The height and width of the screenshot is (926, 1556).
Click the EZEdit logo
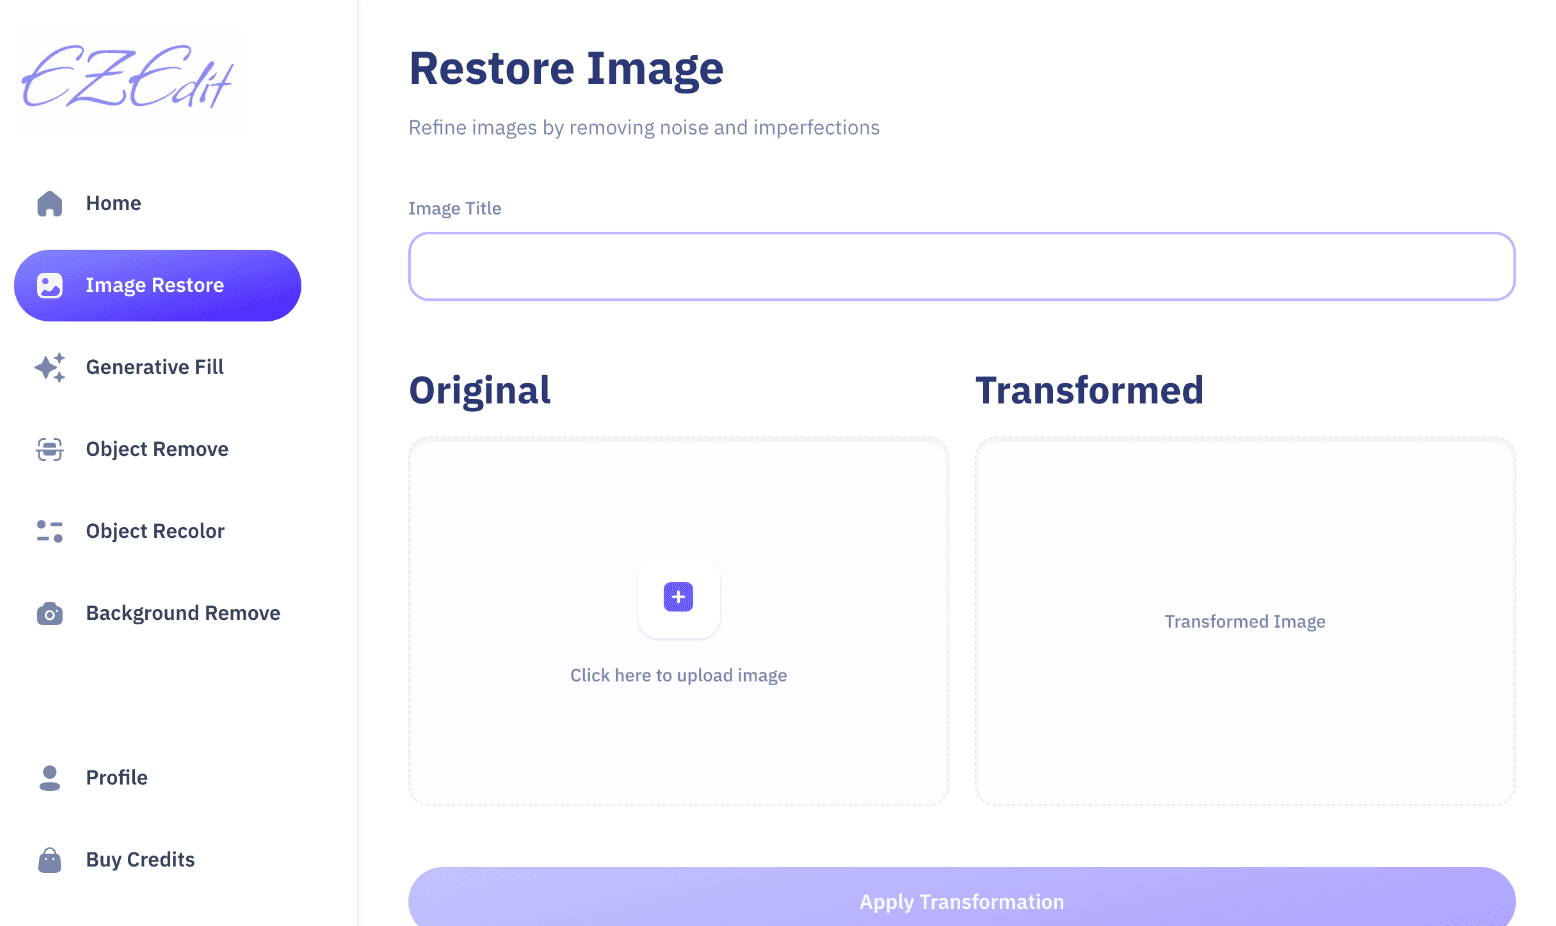[127, 78]
